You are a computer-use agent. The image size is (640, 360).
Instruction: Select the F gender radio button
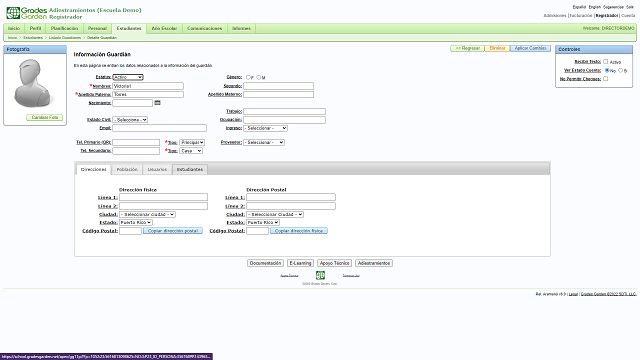coord(248,77)
